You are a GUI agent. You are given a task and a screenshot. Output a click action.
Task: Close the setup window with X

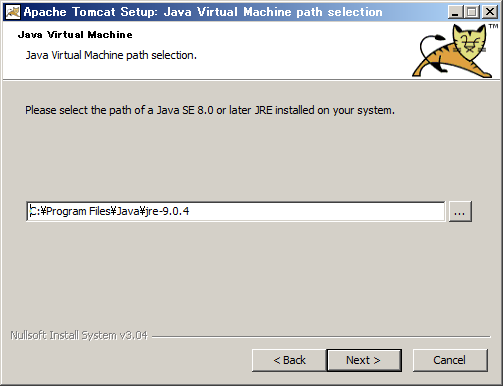click(490, 12)
